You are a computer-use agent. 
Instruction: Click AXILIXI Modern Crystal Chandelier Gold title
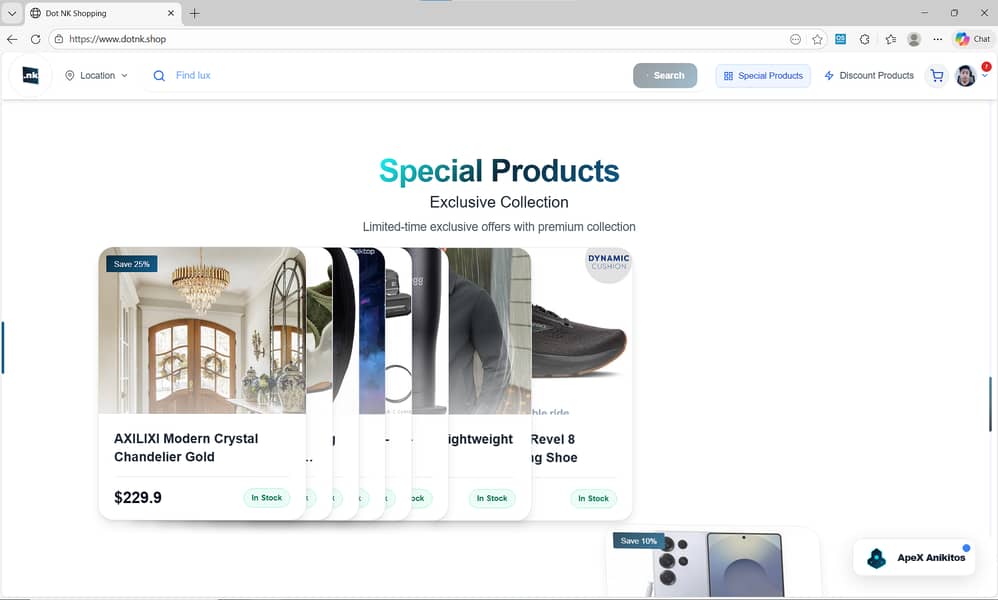[x=186, y=447]
